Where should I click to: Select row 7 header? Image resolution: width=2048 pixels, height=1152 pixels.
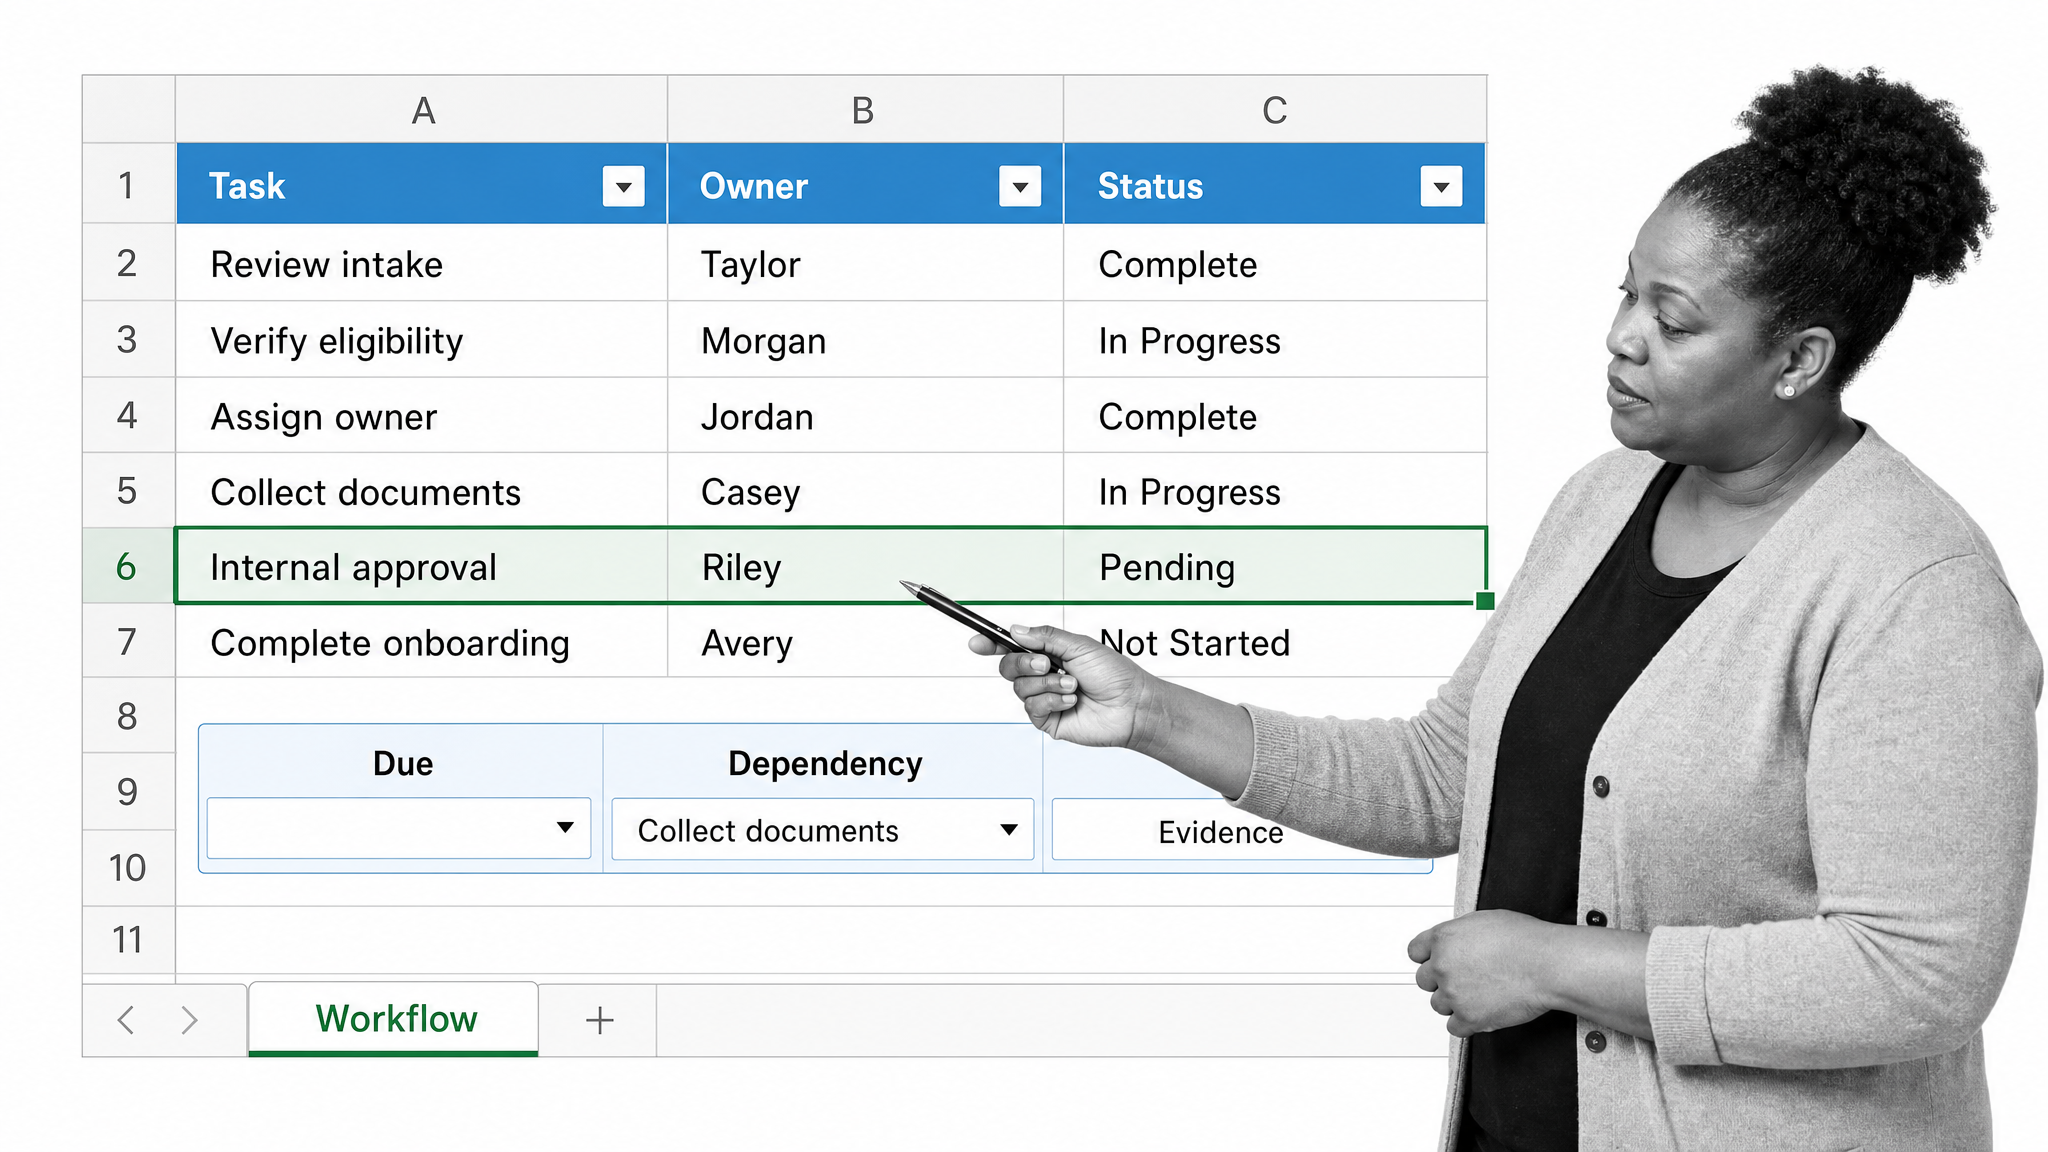tap(128, 641)
